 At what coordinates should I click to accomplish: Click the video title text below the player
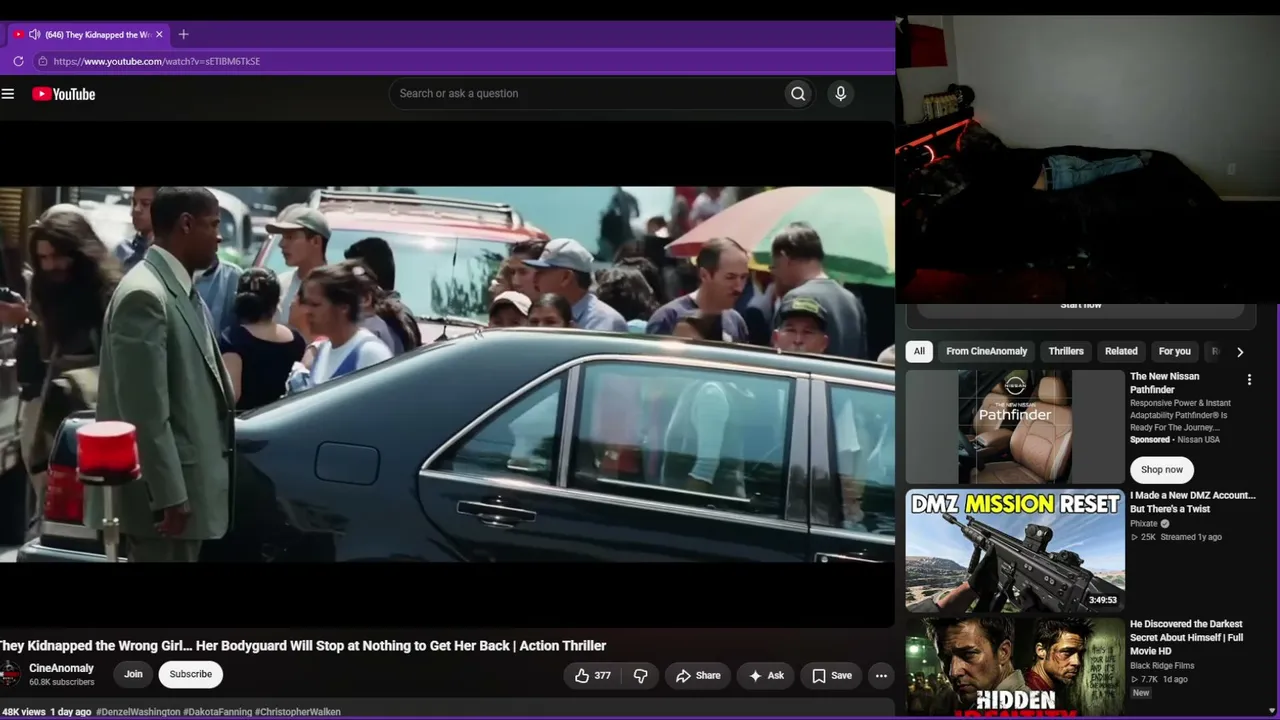303,646
